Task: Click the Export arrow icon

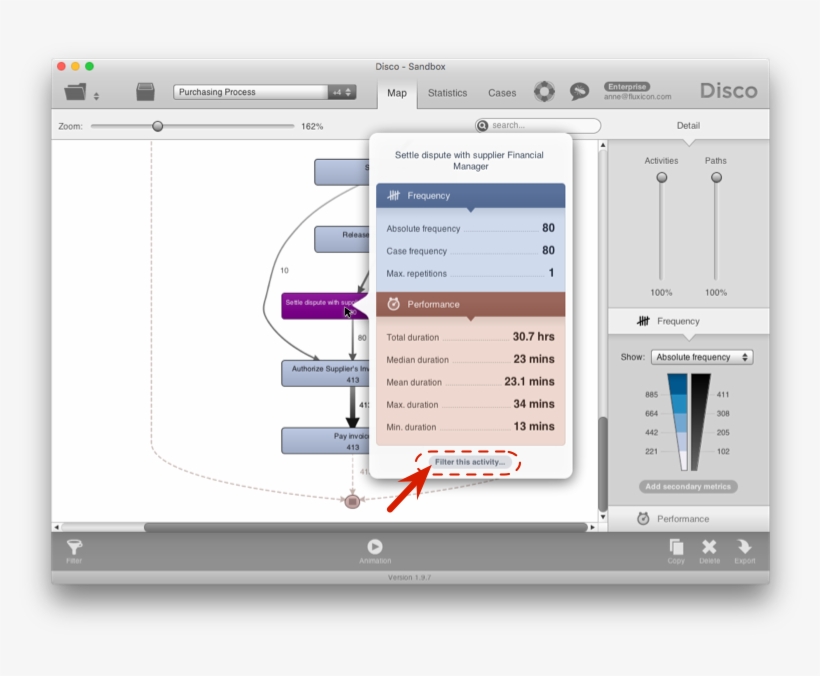Action: [744, 547]
